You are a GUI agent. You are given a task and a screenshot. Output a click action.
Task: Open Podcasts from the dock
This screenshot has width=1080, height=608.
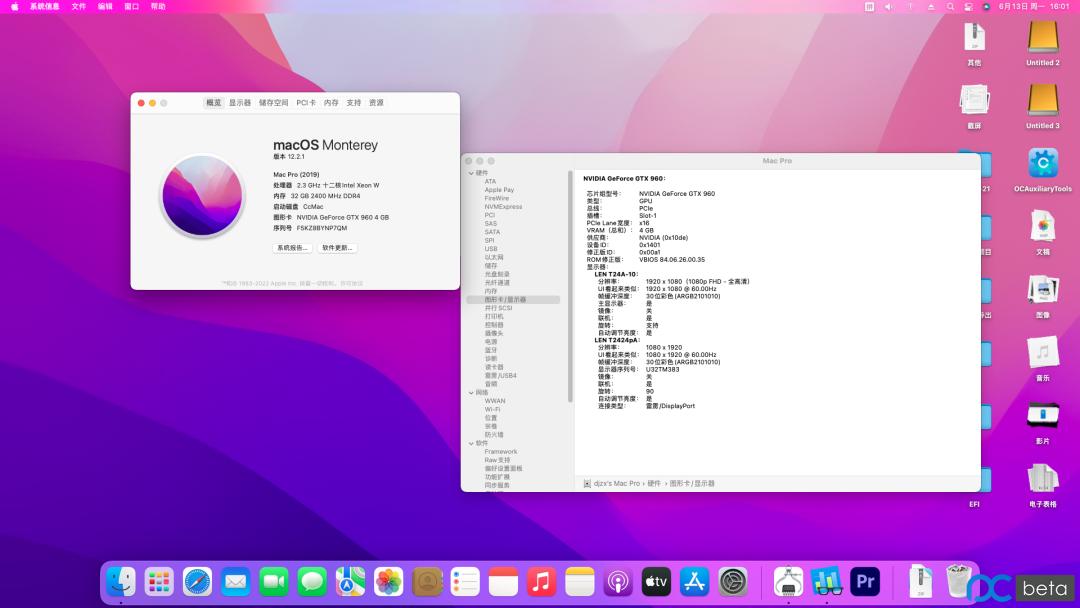[618, 581]
